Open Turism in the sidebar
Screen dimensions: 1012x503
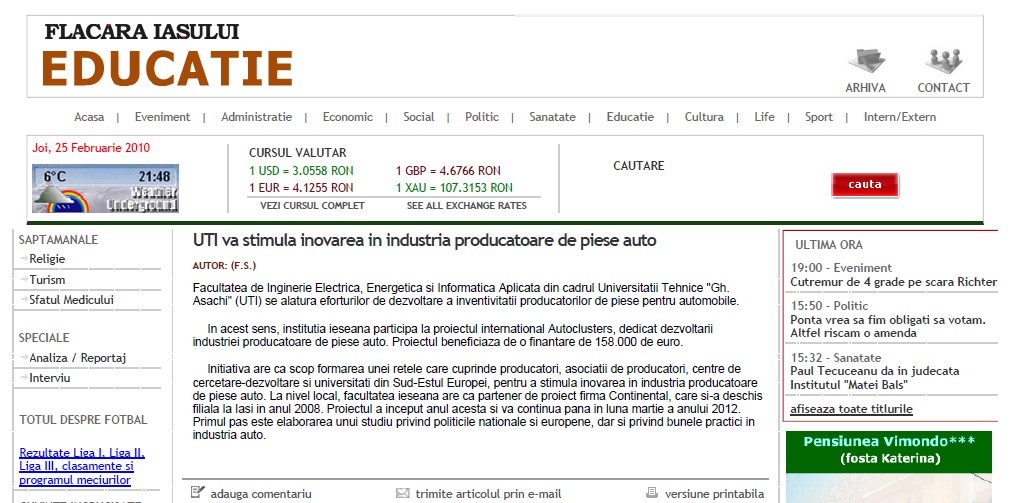pyautogui.click(x=47, y=280)
